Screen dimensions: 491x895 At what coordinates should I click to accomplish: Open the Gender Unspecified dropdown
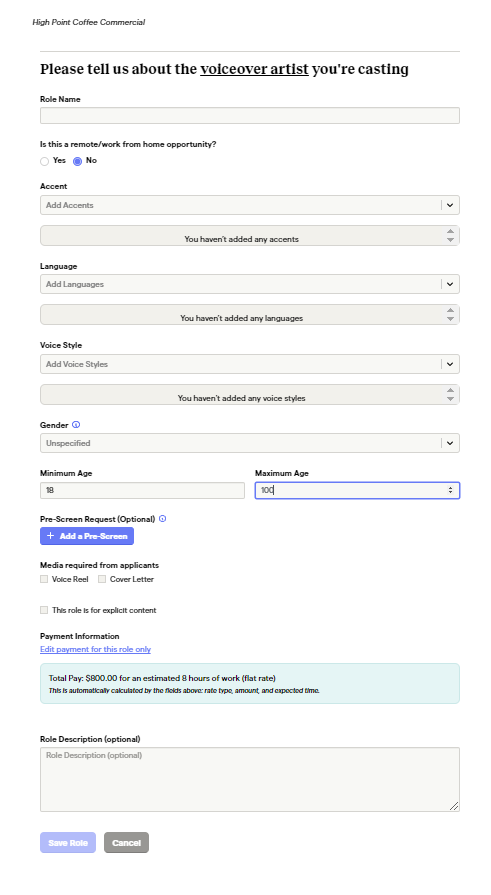click(x=249, y=443)
